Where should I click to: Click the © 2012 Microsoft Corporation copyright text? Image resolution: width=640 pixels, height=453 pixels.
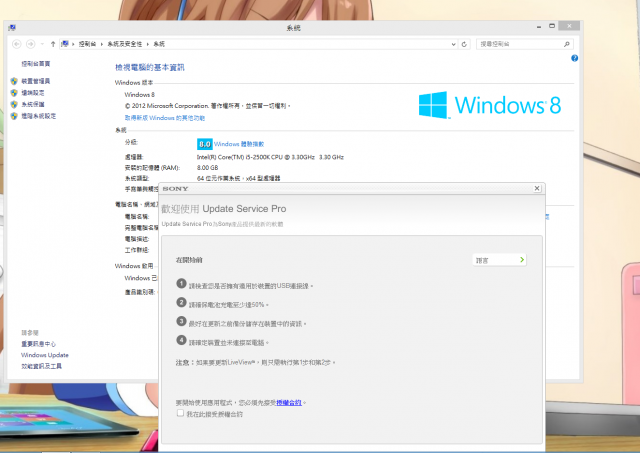click(207, 106)
